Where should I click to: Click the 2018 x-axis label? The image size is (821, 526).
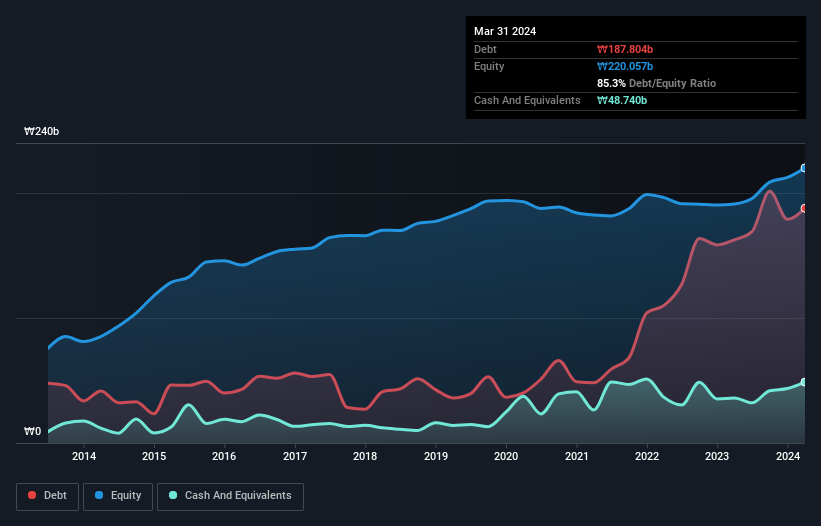click(x=365, y=456)
